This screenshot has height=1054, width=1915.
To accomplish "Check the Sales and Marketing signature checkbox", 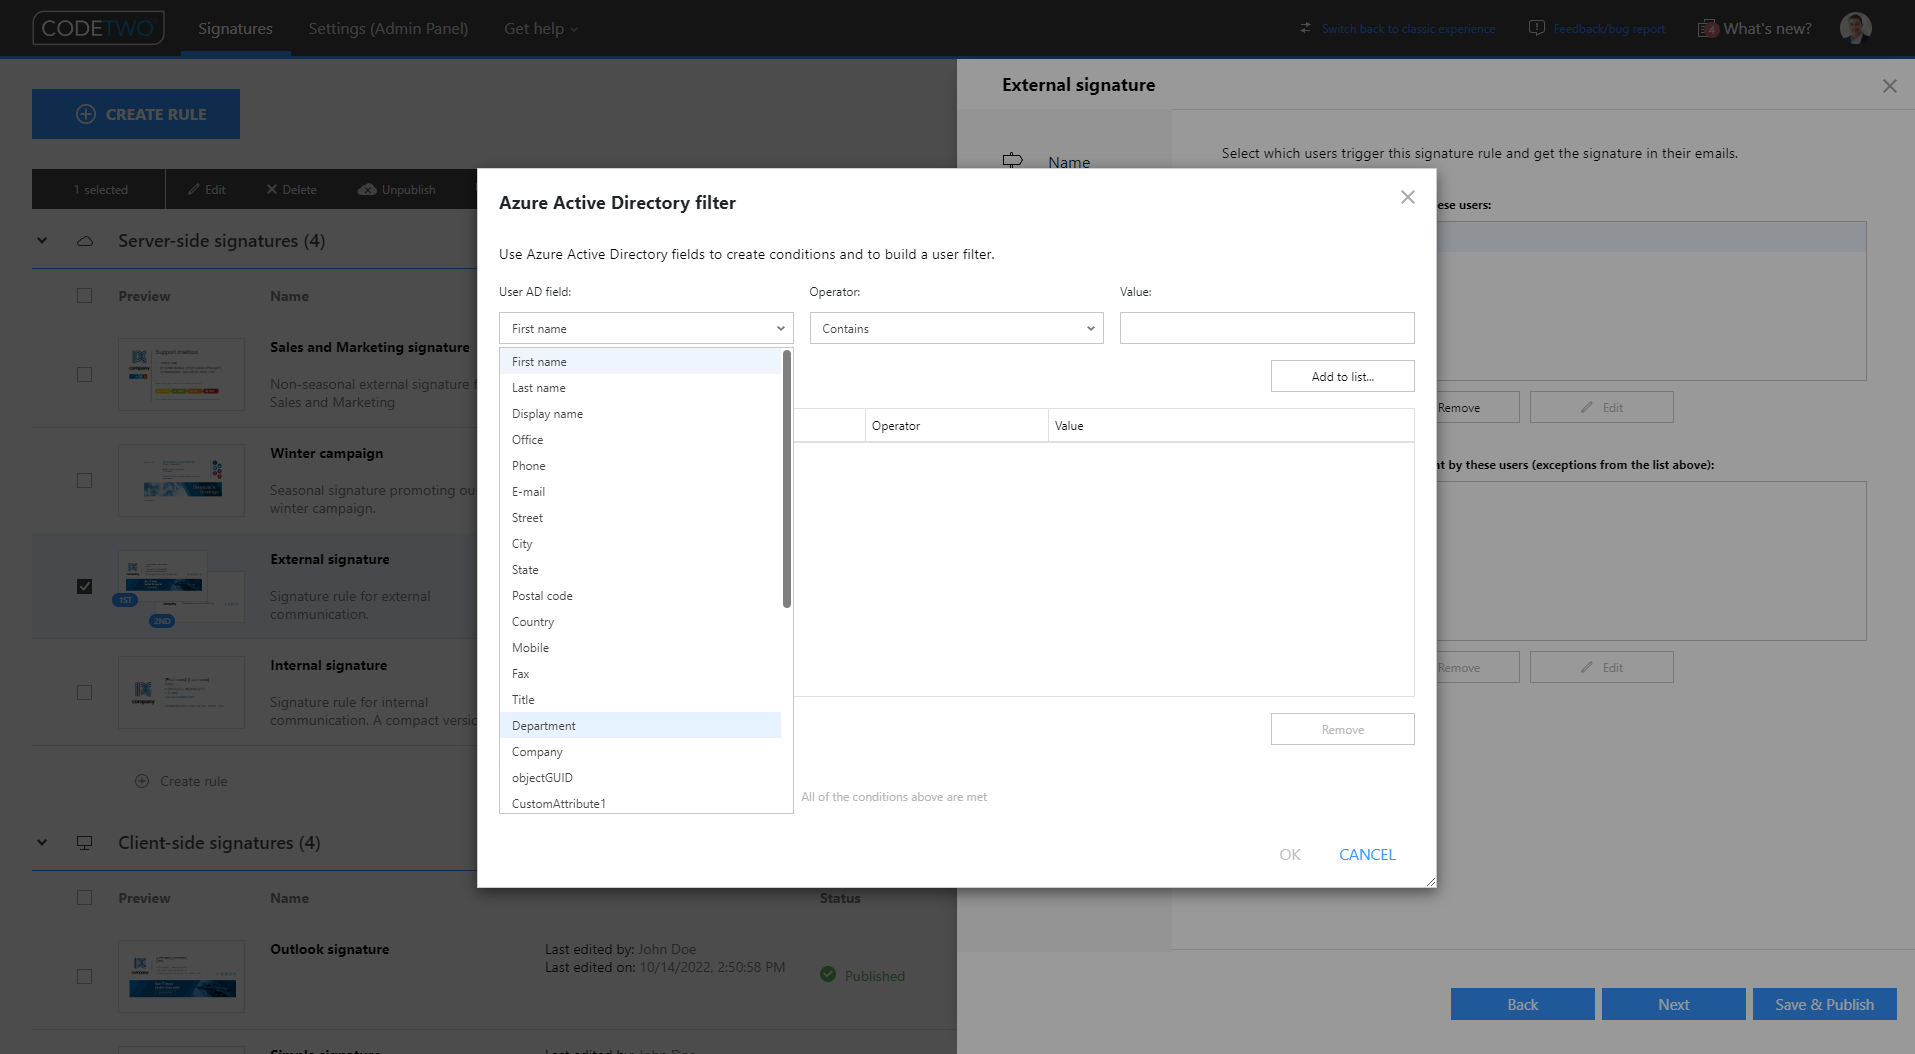I will pyautogui.click(x=85, y=374).
